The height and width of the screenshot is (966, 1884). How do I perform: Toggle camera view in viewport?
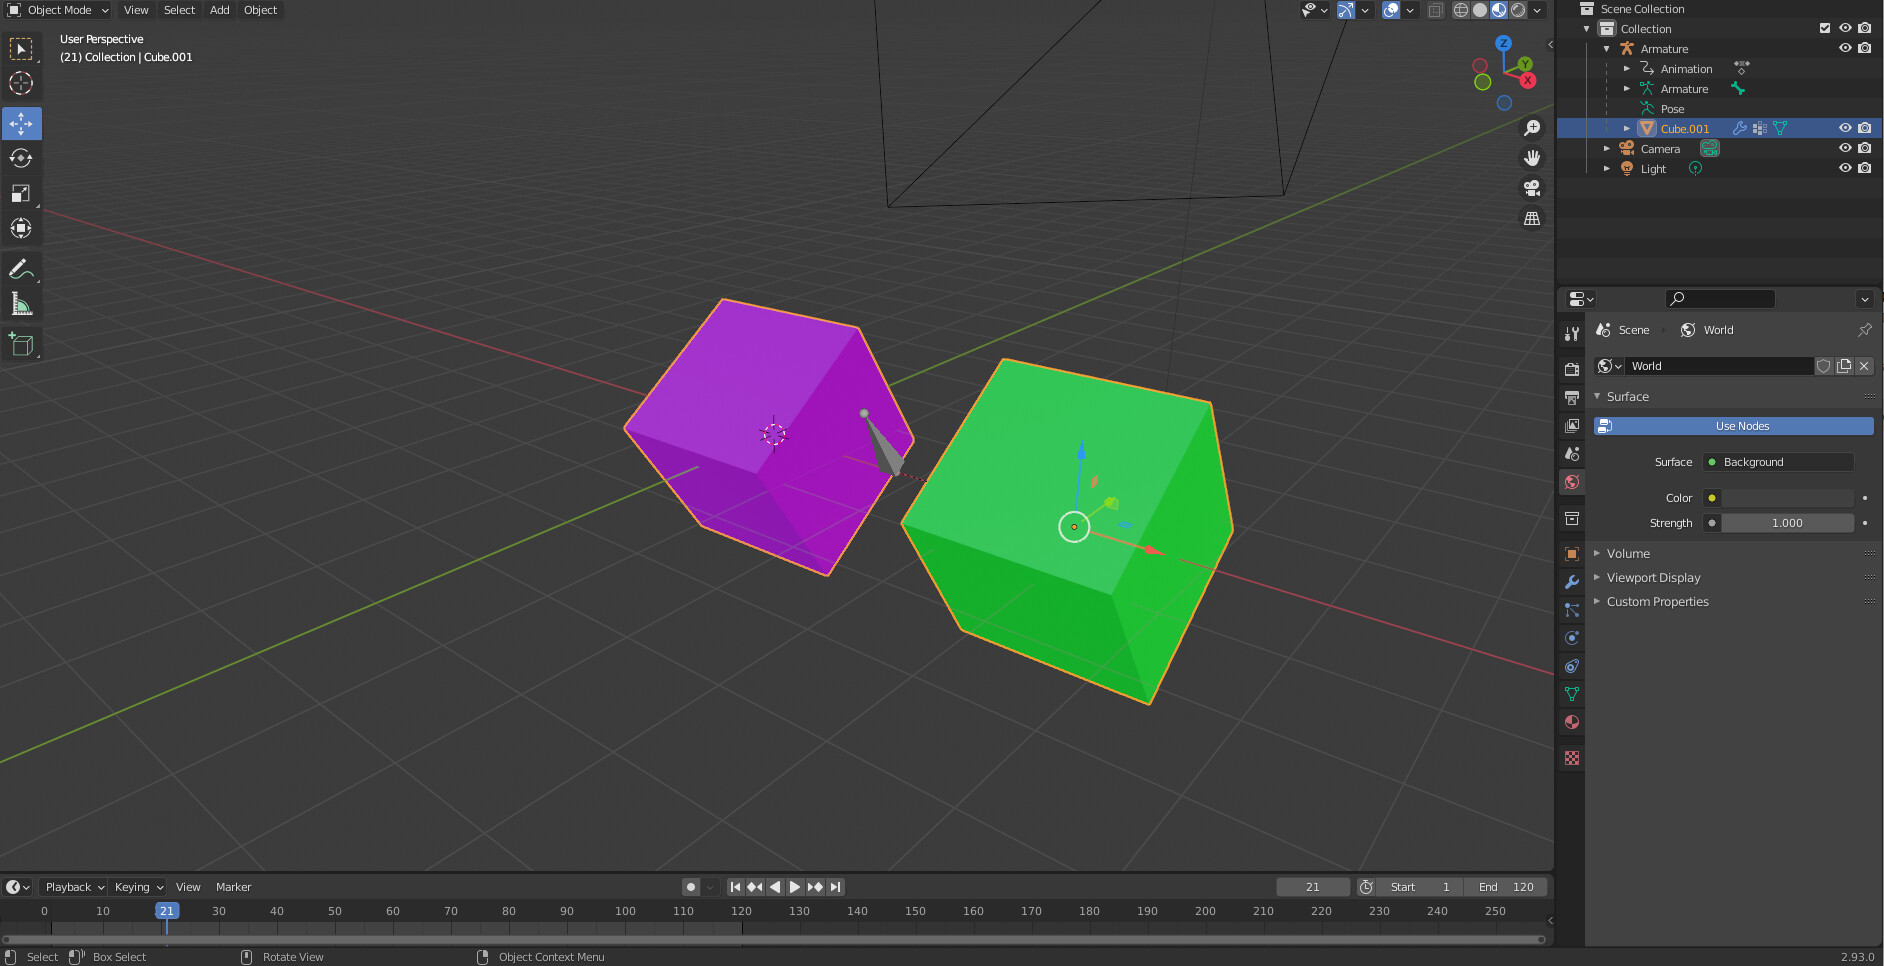click(x=1531, y=188)
